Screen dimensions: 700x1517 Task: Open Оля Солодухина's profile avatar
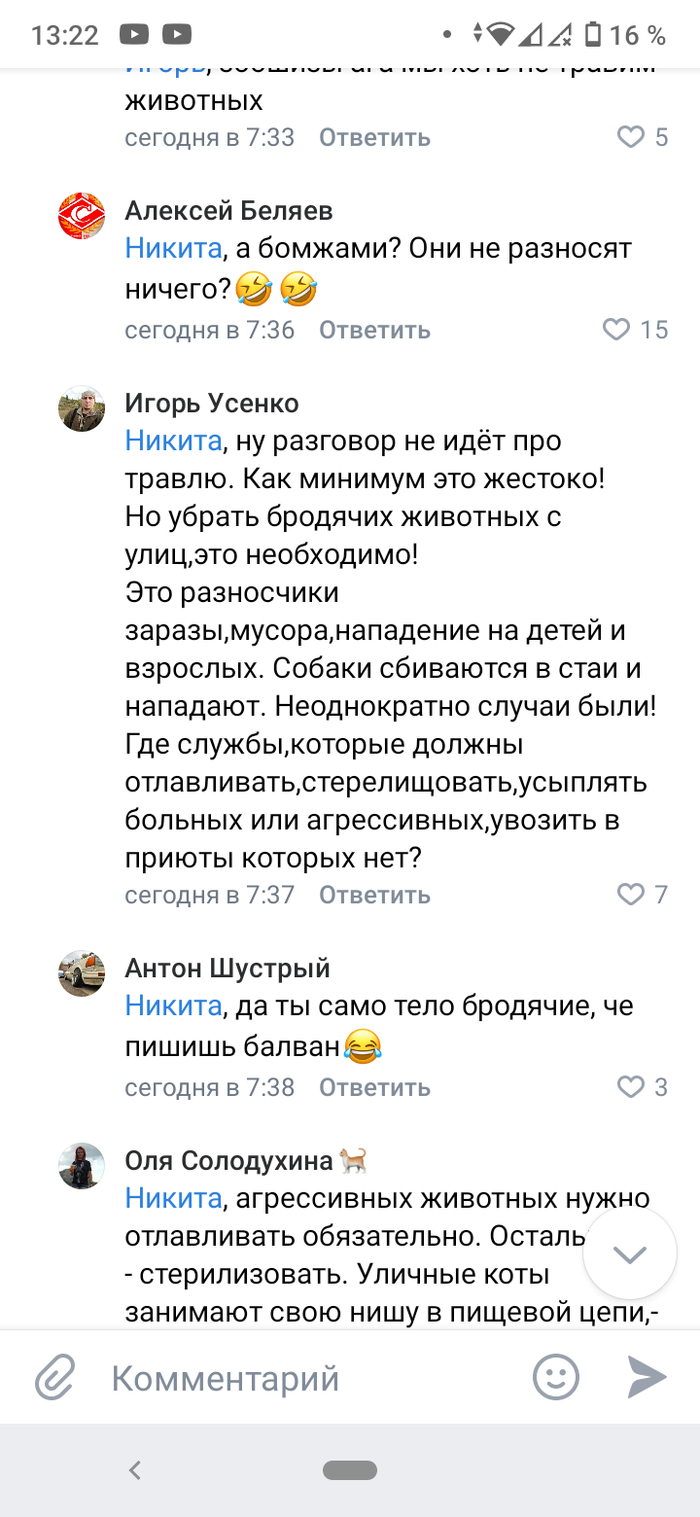82,1166
